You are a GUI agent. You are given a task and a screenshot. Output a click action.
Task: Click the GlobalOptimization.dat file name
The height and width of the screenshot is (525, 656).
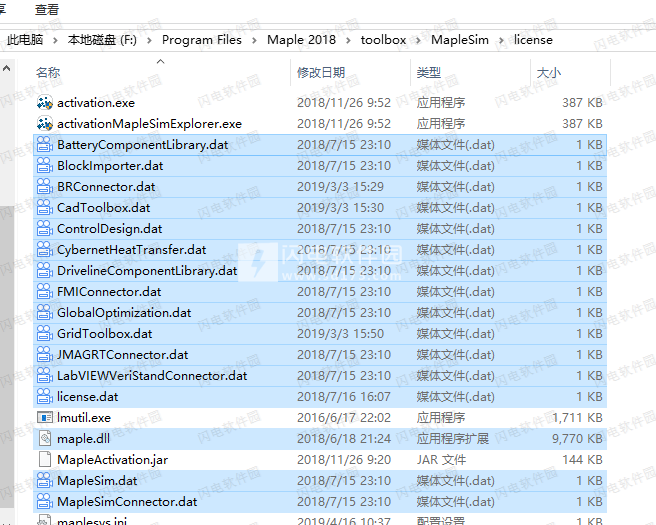tap(124, 312)
